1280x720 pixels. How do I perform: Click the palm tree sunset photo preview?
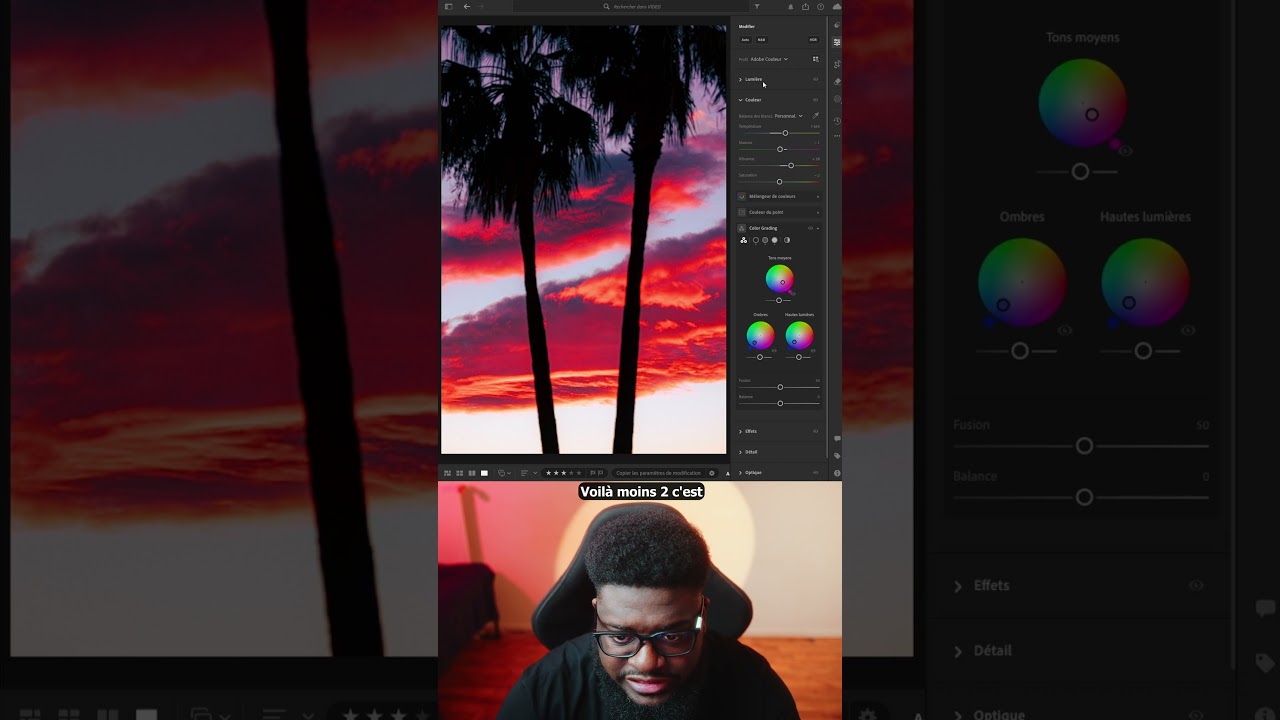click(584, 240)
